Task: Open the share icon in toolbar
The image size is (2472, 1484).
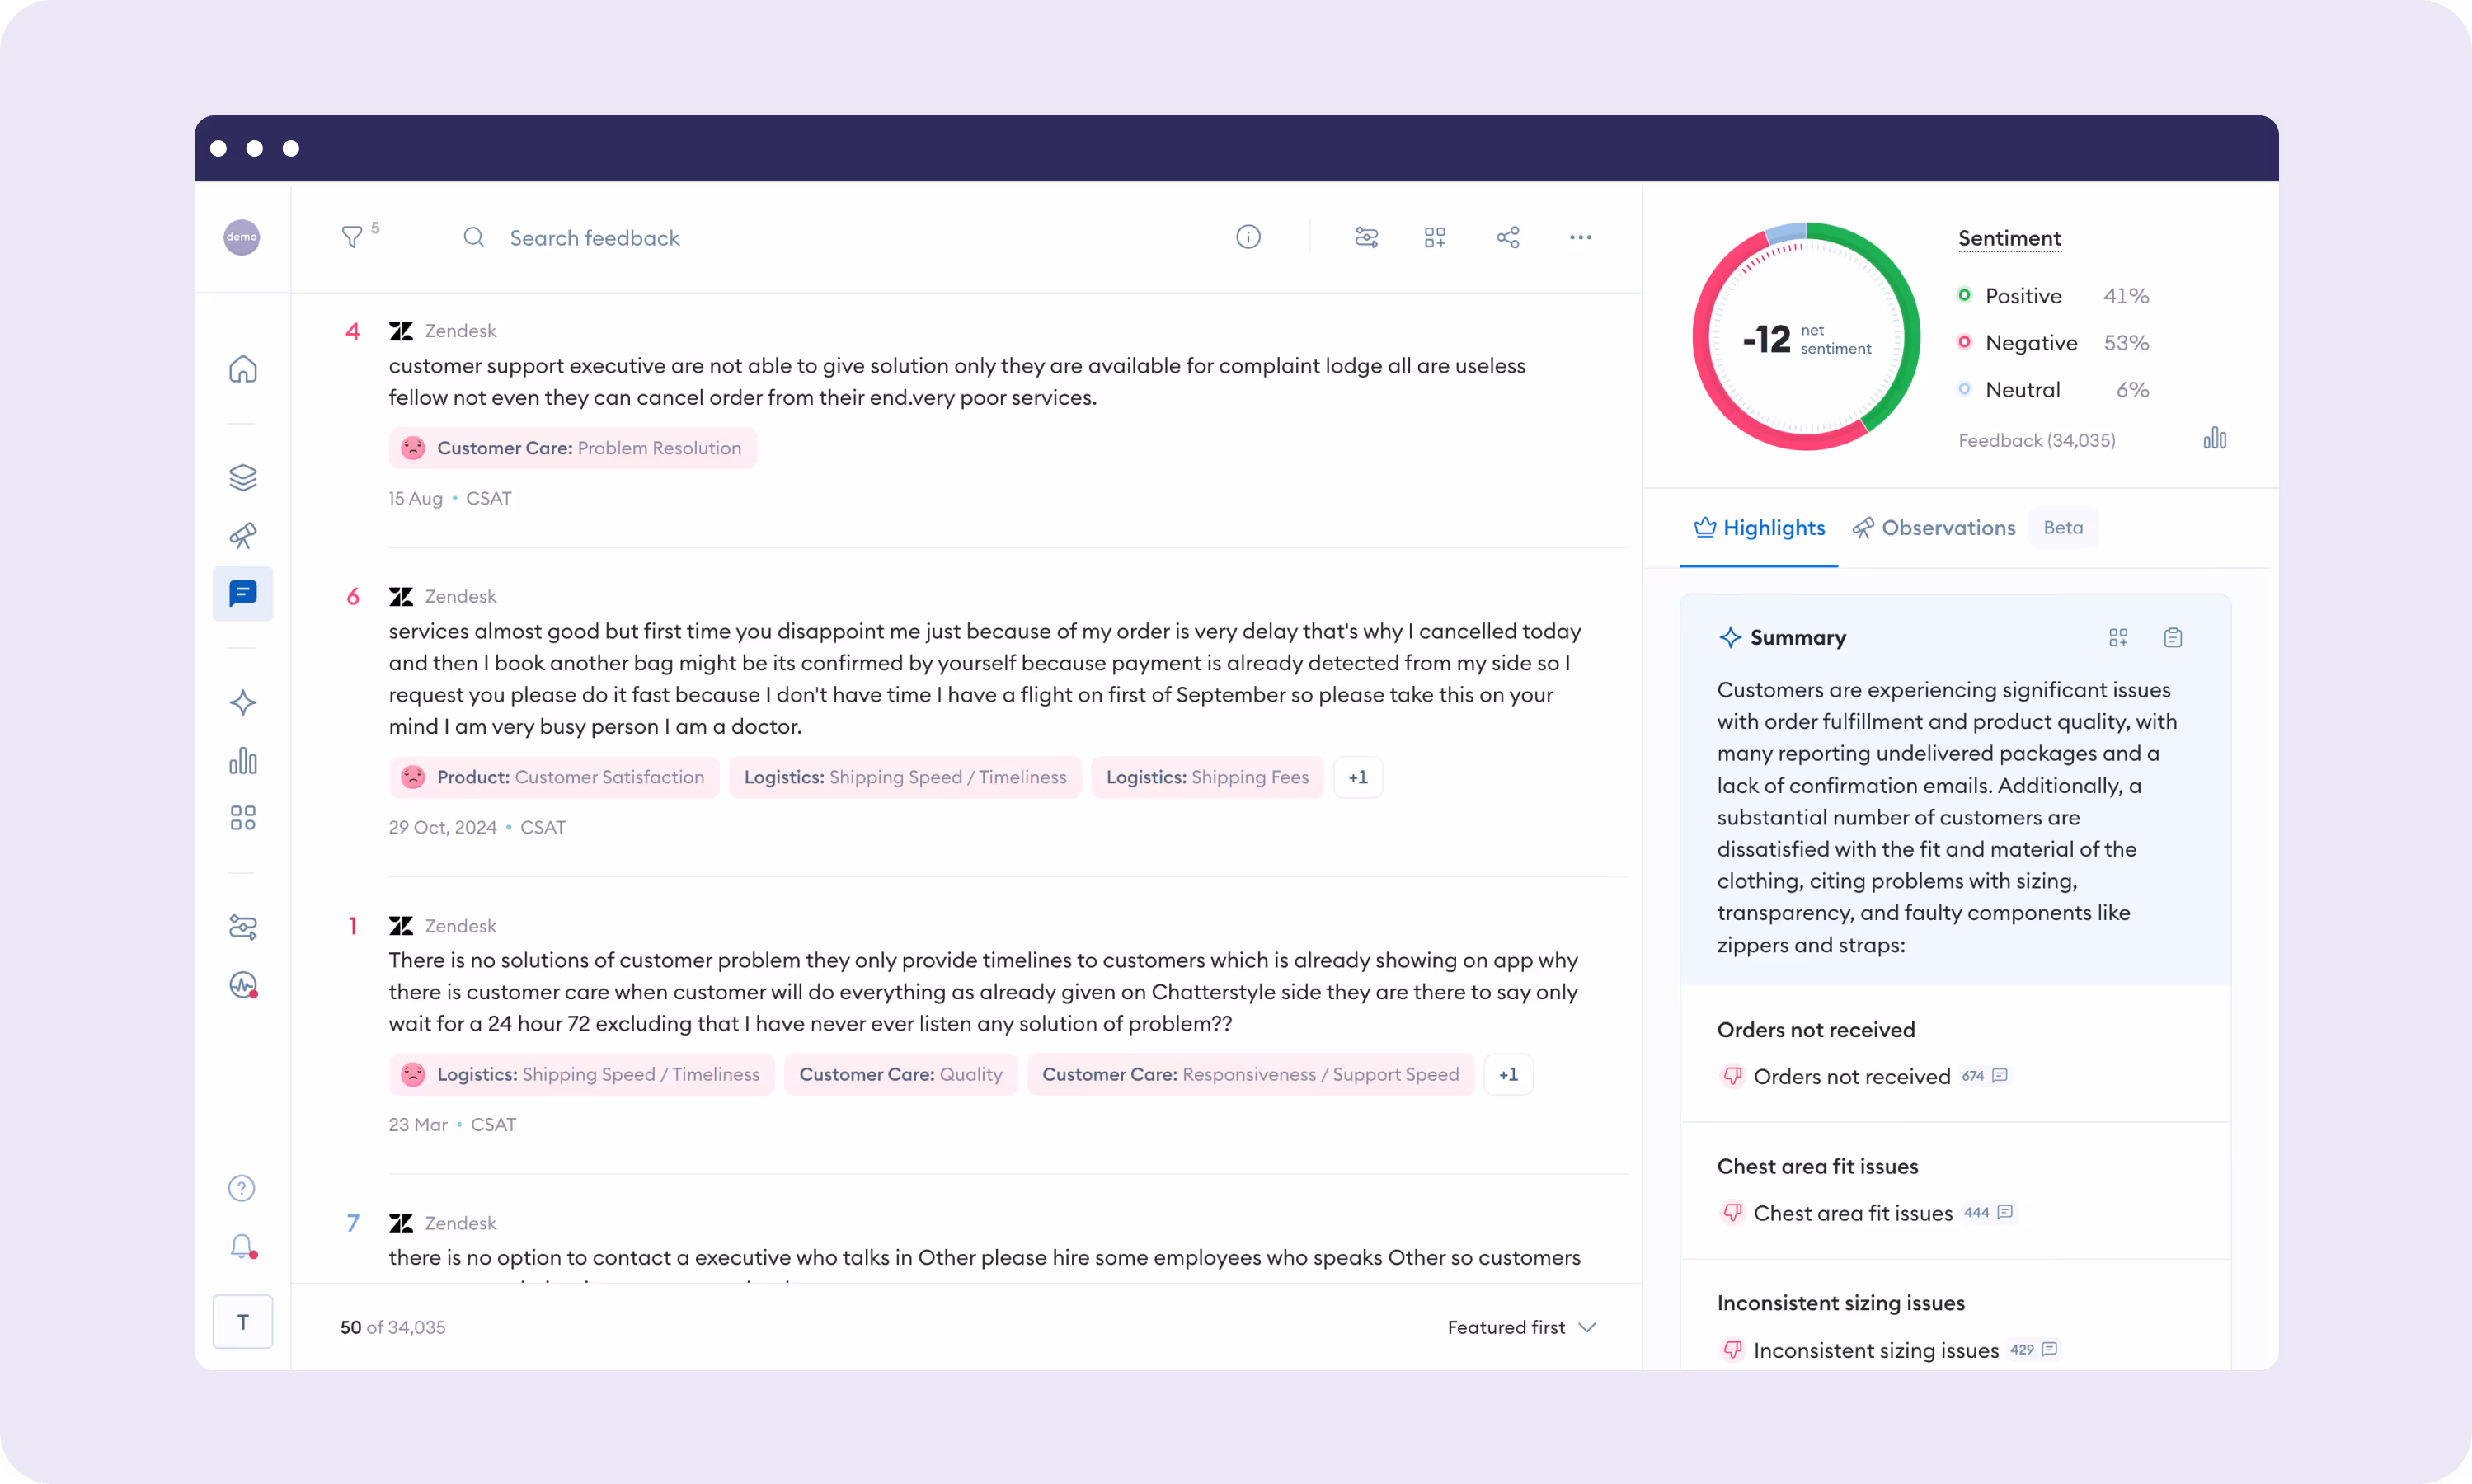Action: pos(1508,237)
